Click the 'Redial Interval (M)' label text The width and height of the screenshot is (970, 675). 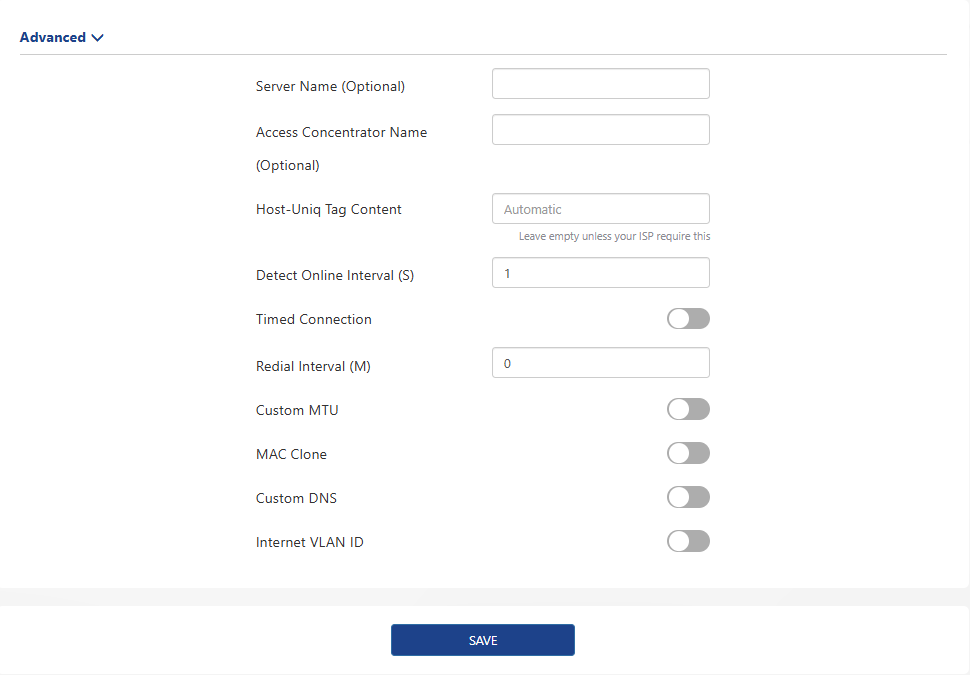(x=313, y=367)
